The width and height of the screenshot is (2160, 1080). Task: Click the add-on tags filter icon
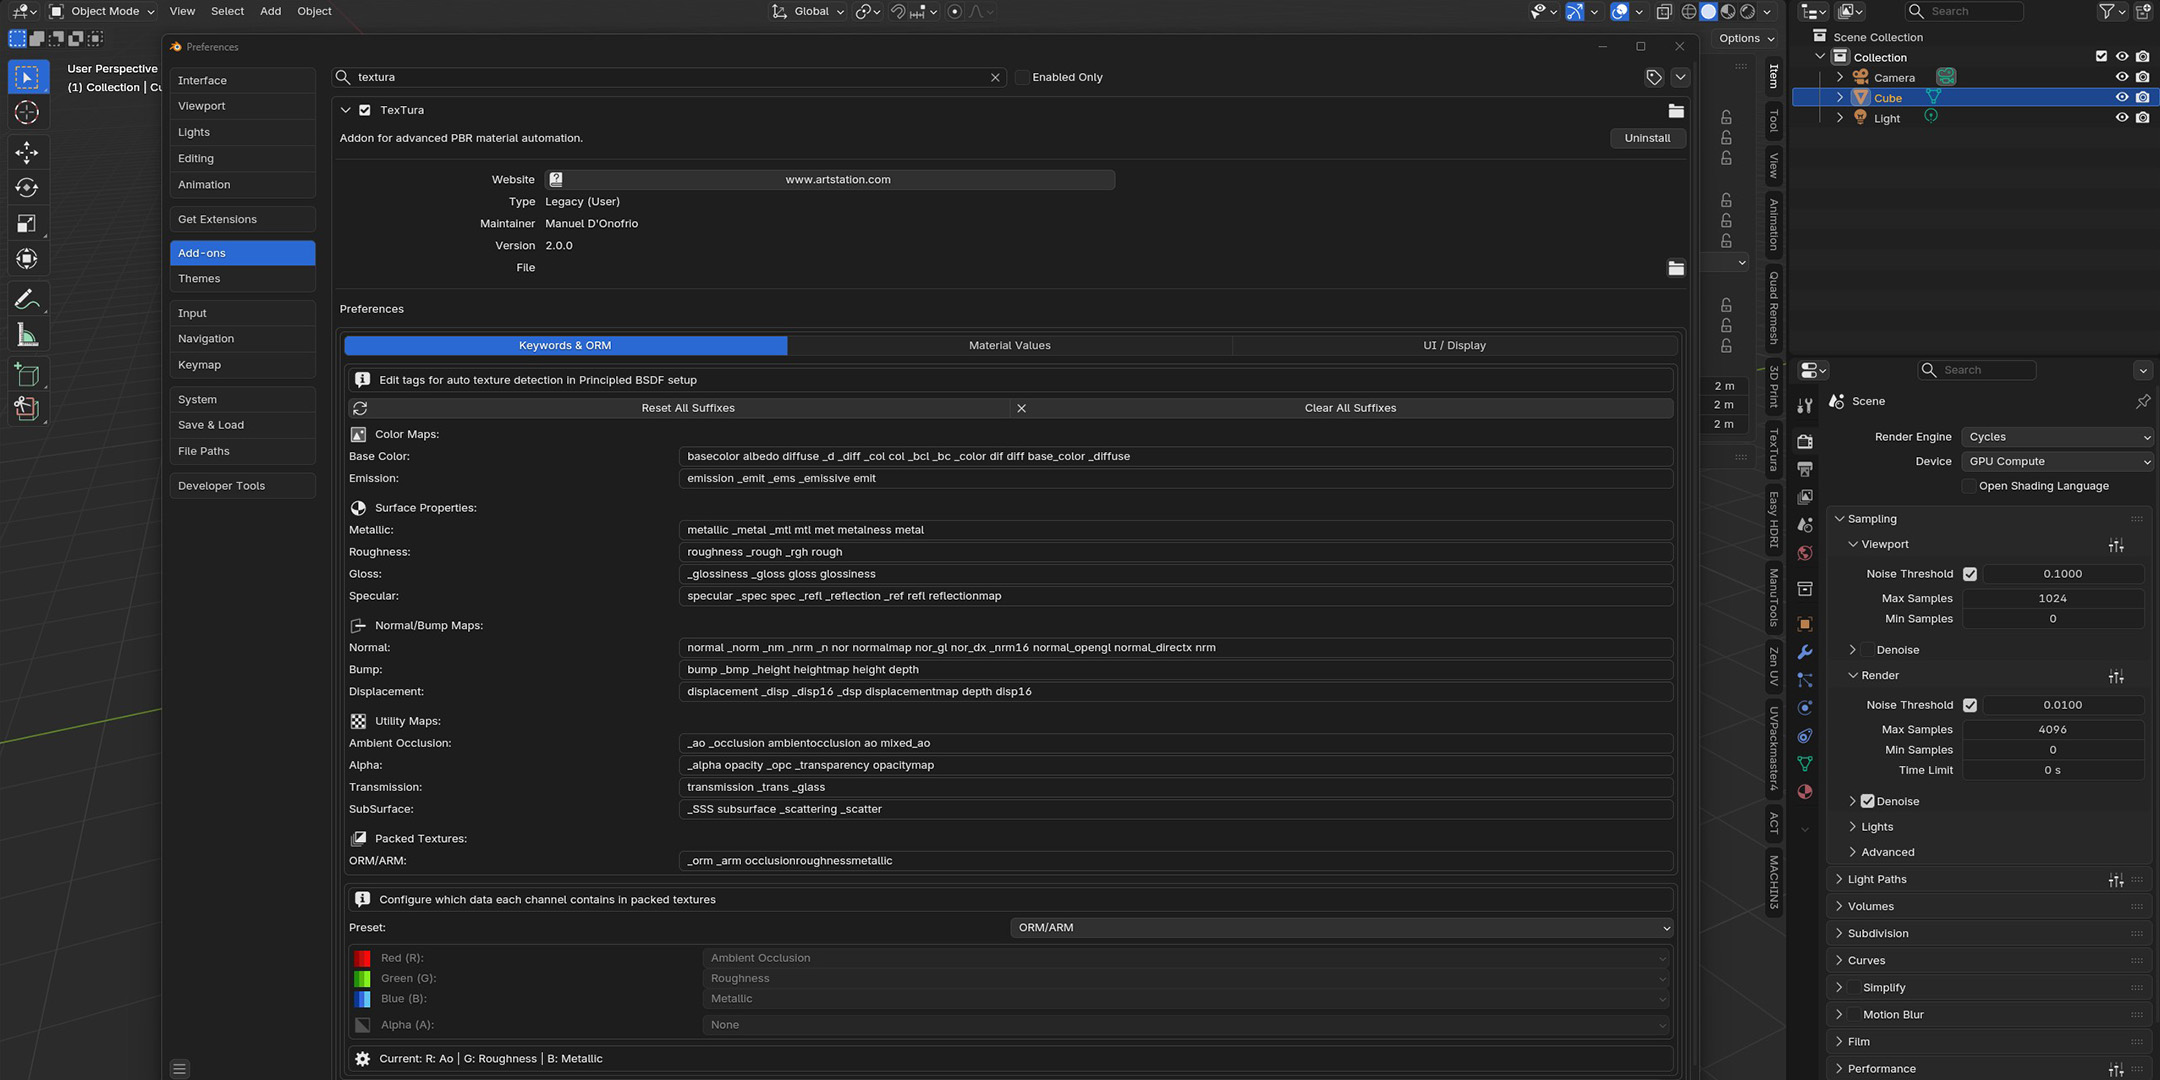[1654, 77]
